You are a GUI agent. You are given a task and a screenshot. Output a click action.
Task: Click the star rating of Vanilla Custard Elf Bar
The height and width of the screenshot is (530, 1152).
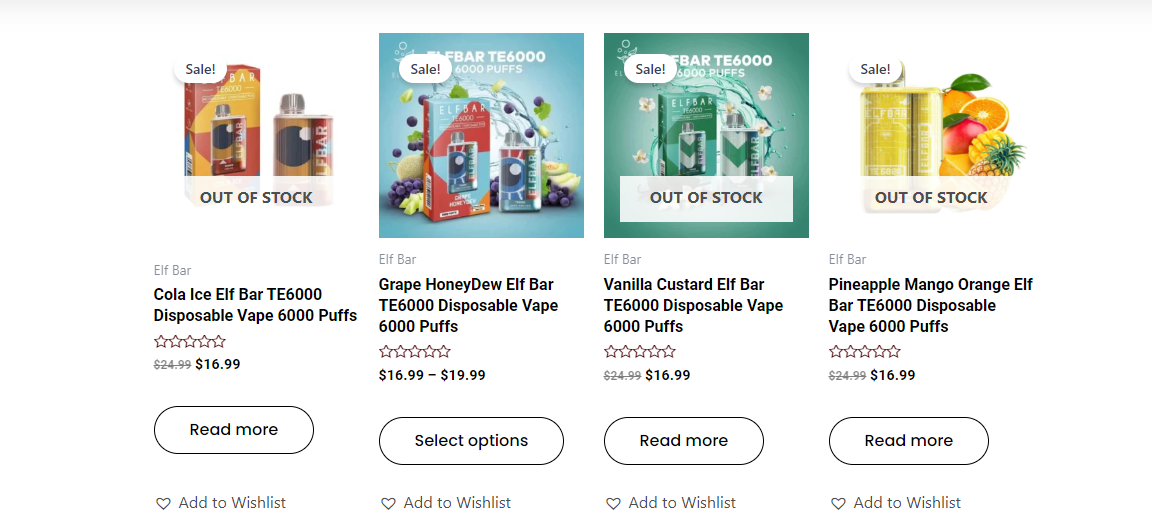point(639,352)
